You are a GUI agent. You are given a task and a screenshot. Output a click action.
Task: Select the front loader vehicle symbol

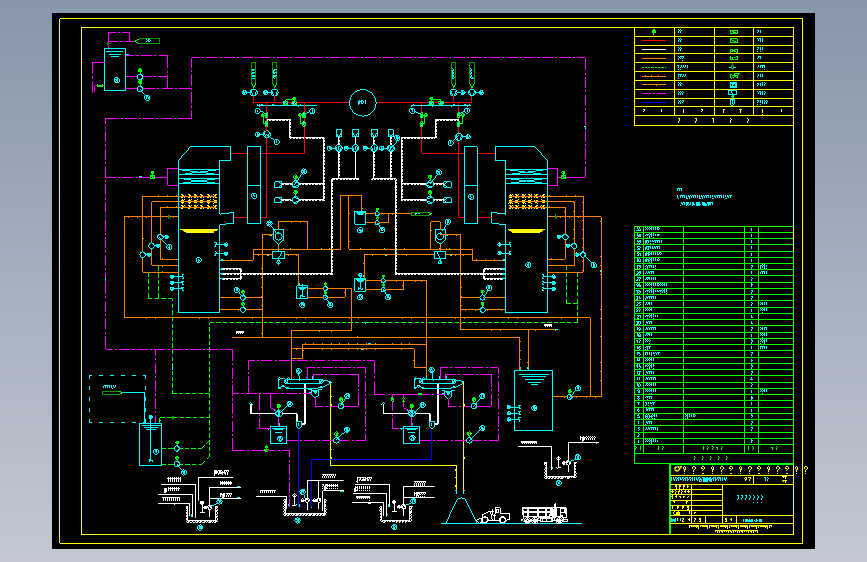coord(495,516)
